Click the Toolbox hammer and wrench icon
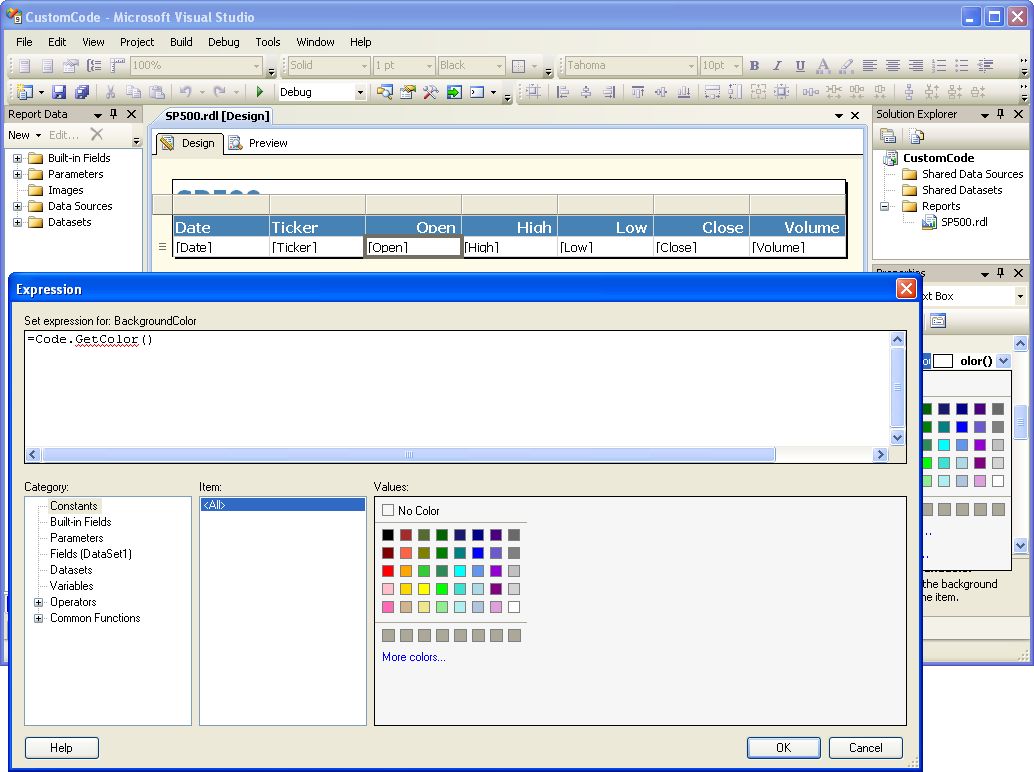Viewport: 1034px width, 772px height. pyautogui.click(x=431, y=92)
